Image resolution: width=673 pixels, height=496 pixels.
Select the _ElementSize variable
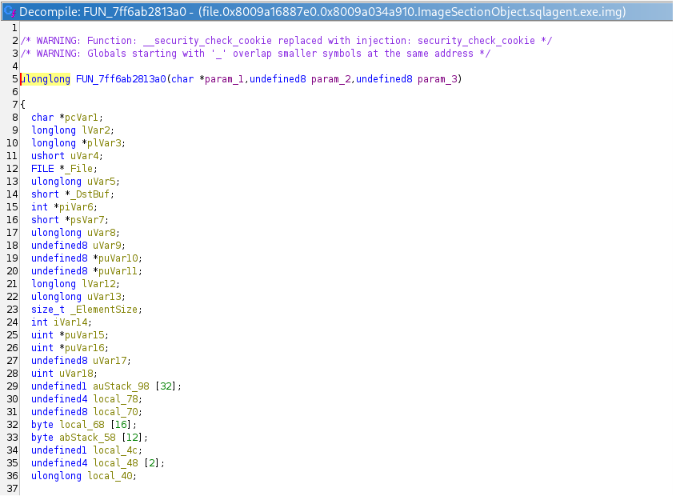(x=104, y=309)
